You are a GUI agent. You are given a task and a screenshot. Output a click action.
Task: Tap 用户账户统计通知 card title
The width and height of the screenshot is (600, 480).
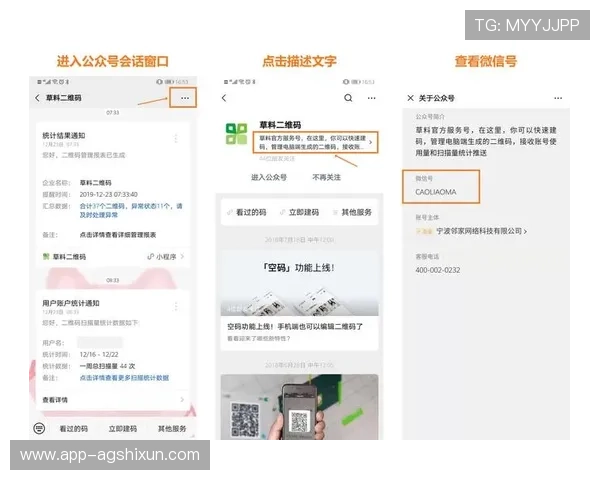[x=71, y=303]
